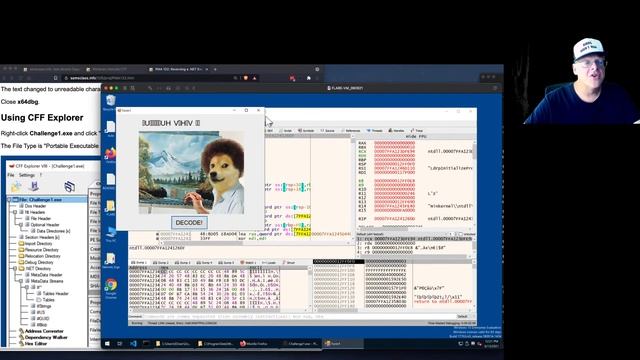Click the x64dbg command input field
Screen dimensions: 640x360
(x=298, y=316)
